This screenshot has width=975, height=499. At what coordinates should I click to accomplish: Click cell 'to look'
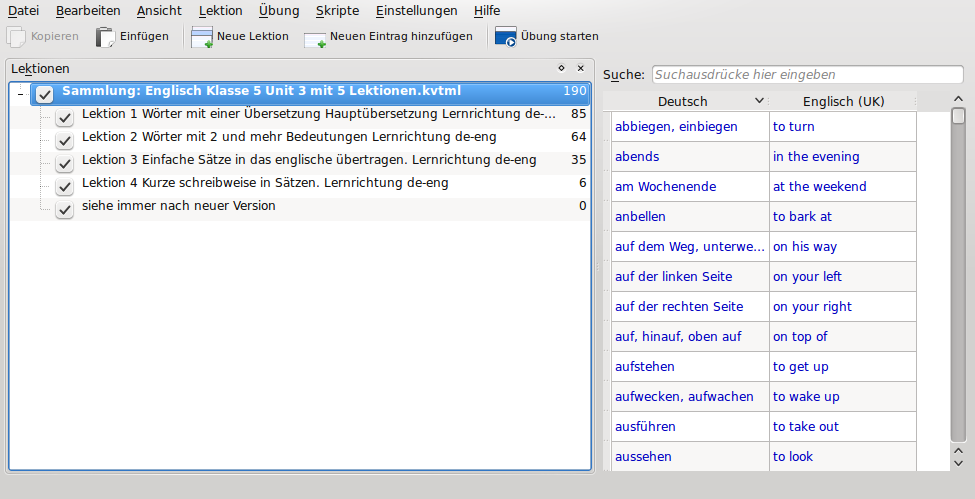click(843, 456)
